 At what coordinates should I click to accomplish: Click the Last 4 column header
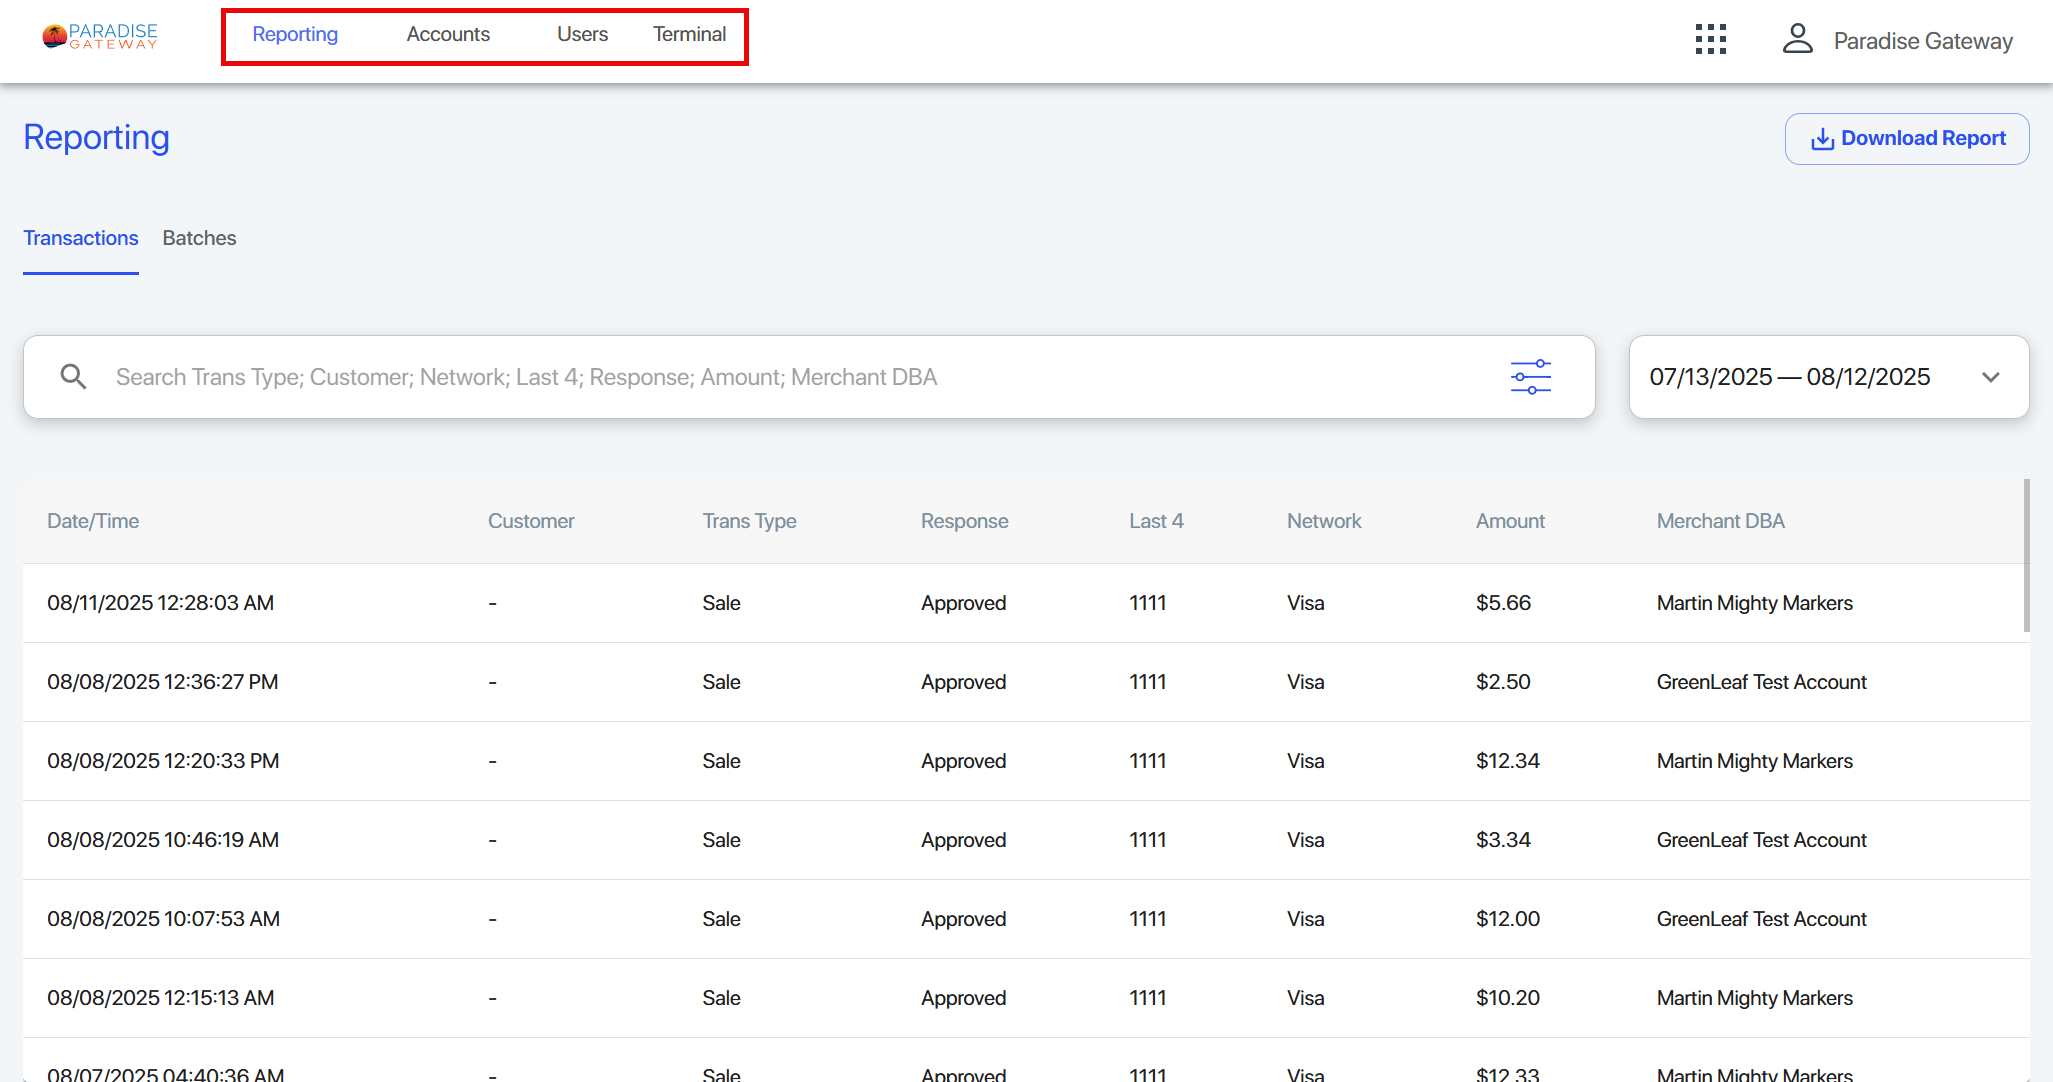tap(1156, 521)
